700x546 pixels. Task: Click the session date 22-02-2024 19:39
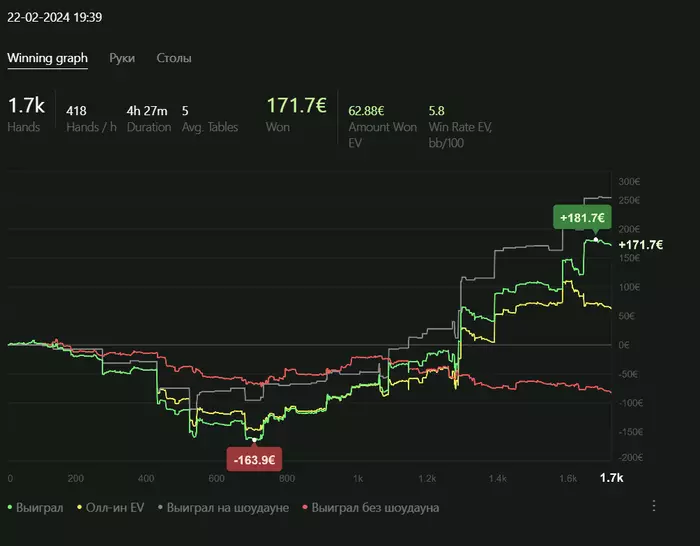tap(54, 17)
